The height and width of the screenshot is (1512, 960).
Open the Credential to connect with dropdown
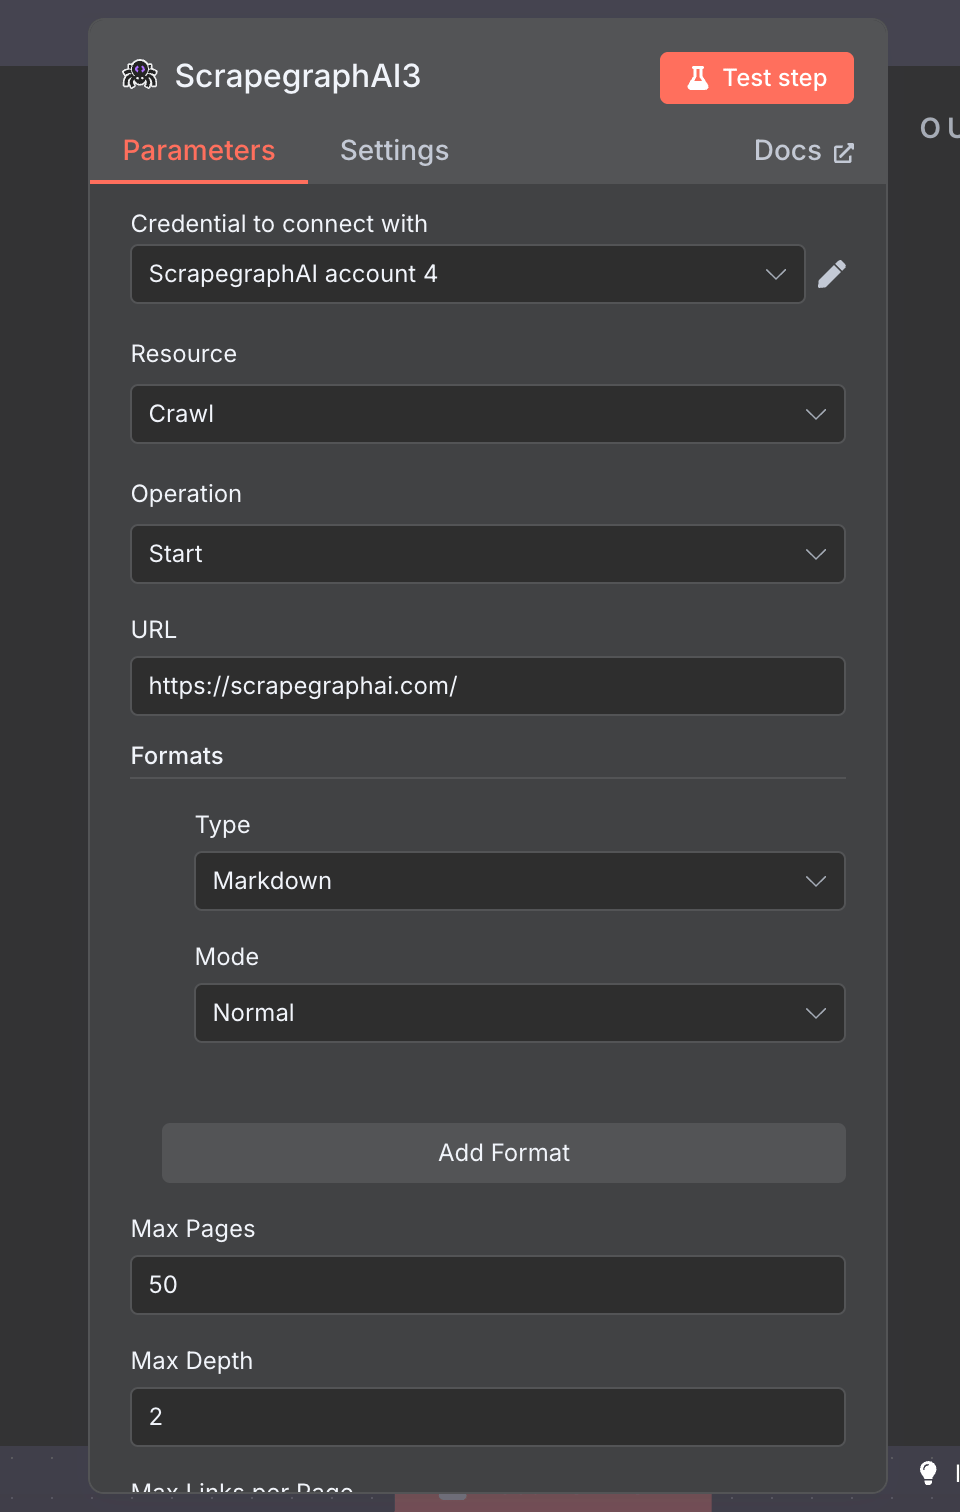tap(468, 274)
